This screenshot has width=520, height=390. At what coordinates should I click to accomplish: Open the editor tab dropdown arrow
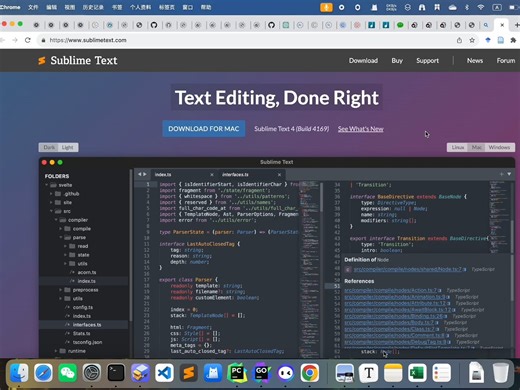tap(509, 174)
